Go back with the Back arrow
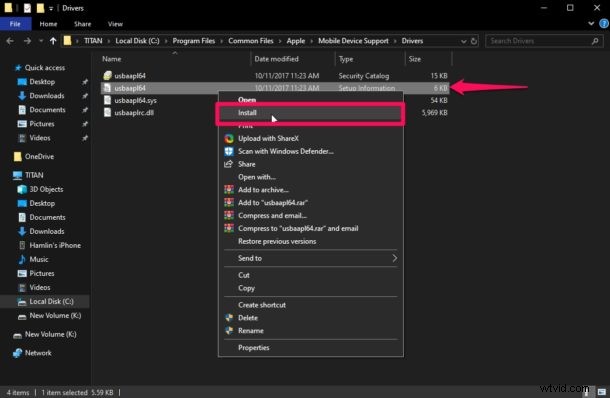The image size is (610, 398). pos(10,41)
